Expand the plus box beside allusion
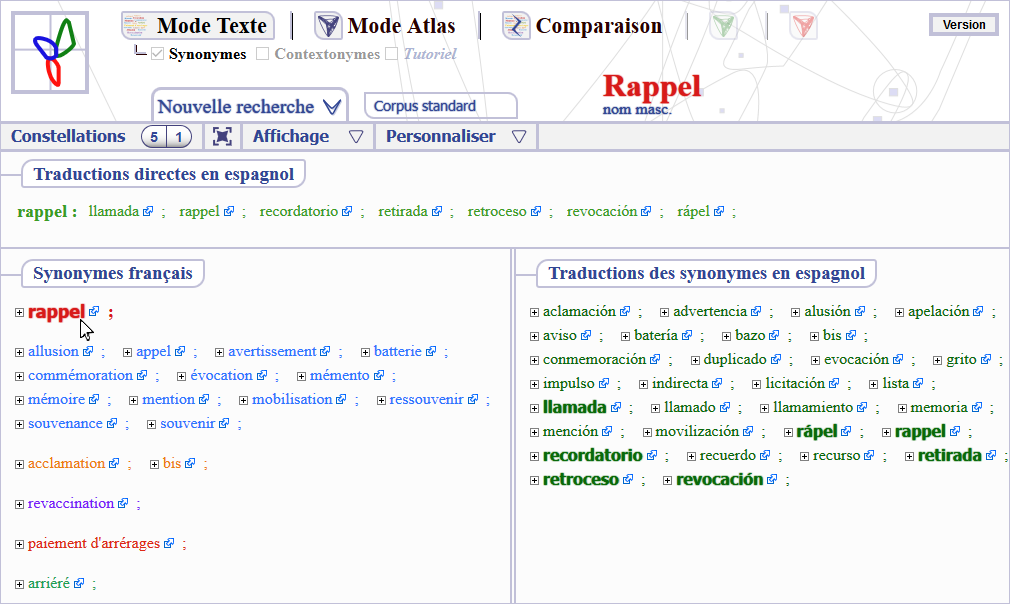1010x604 pixels. 20,352
